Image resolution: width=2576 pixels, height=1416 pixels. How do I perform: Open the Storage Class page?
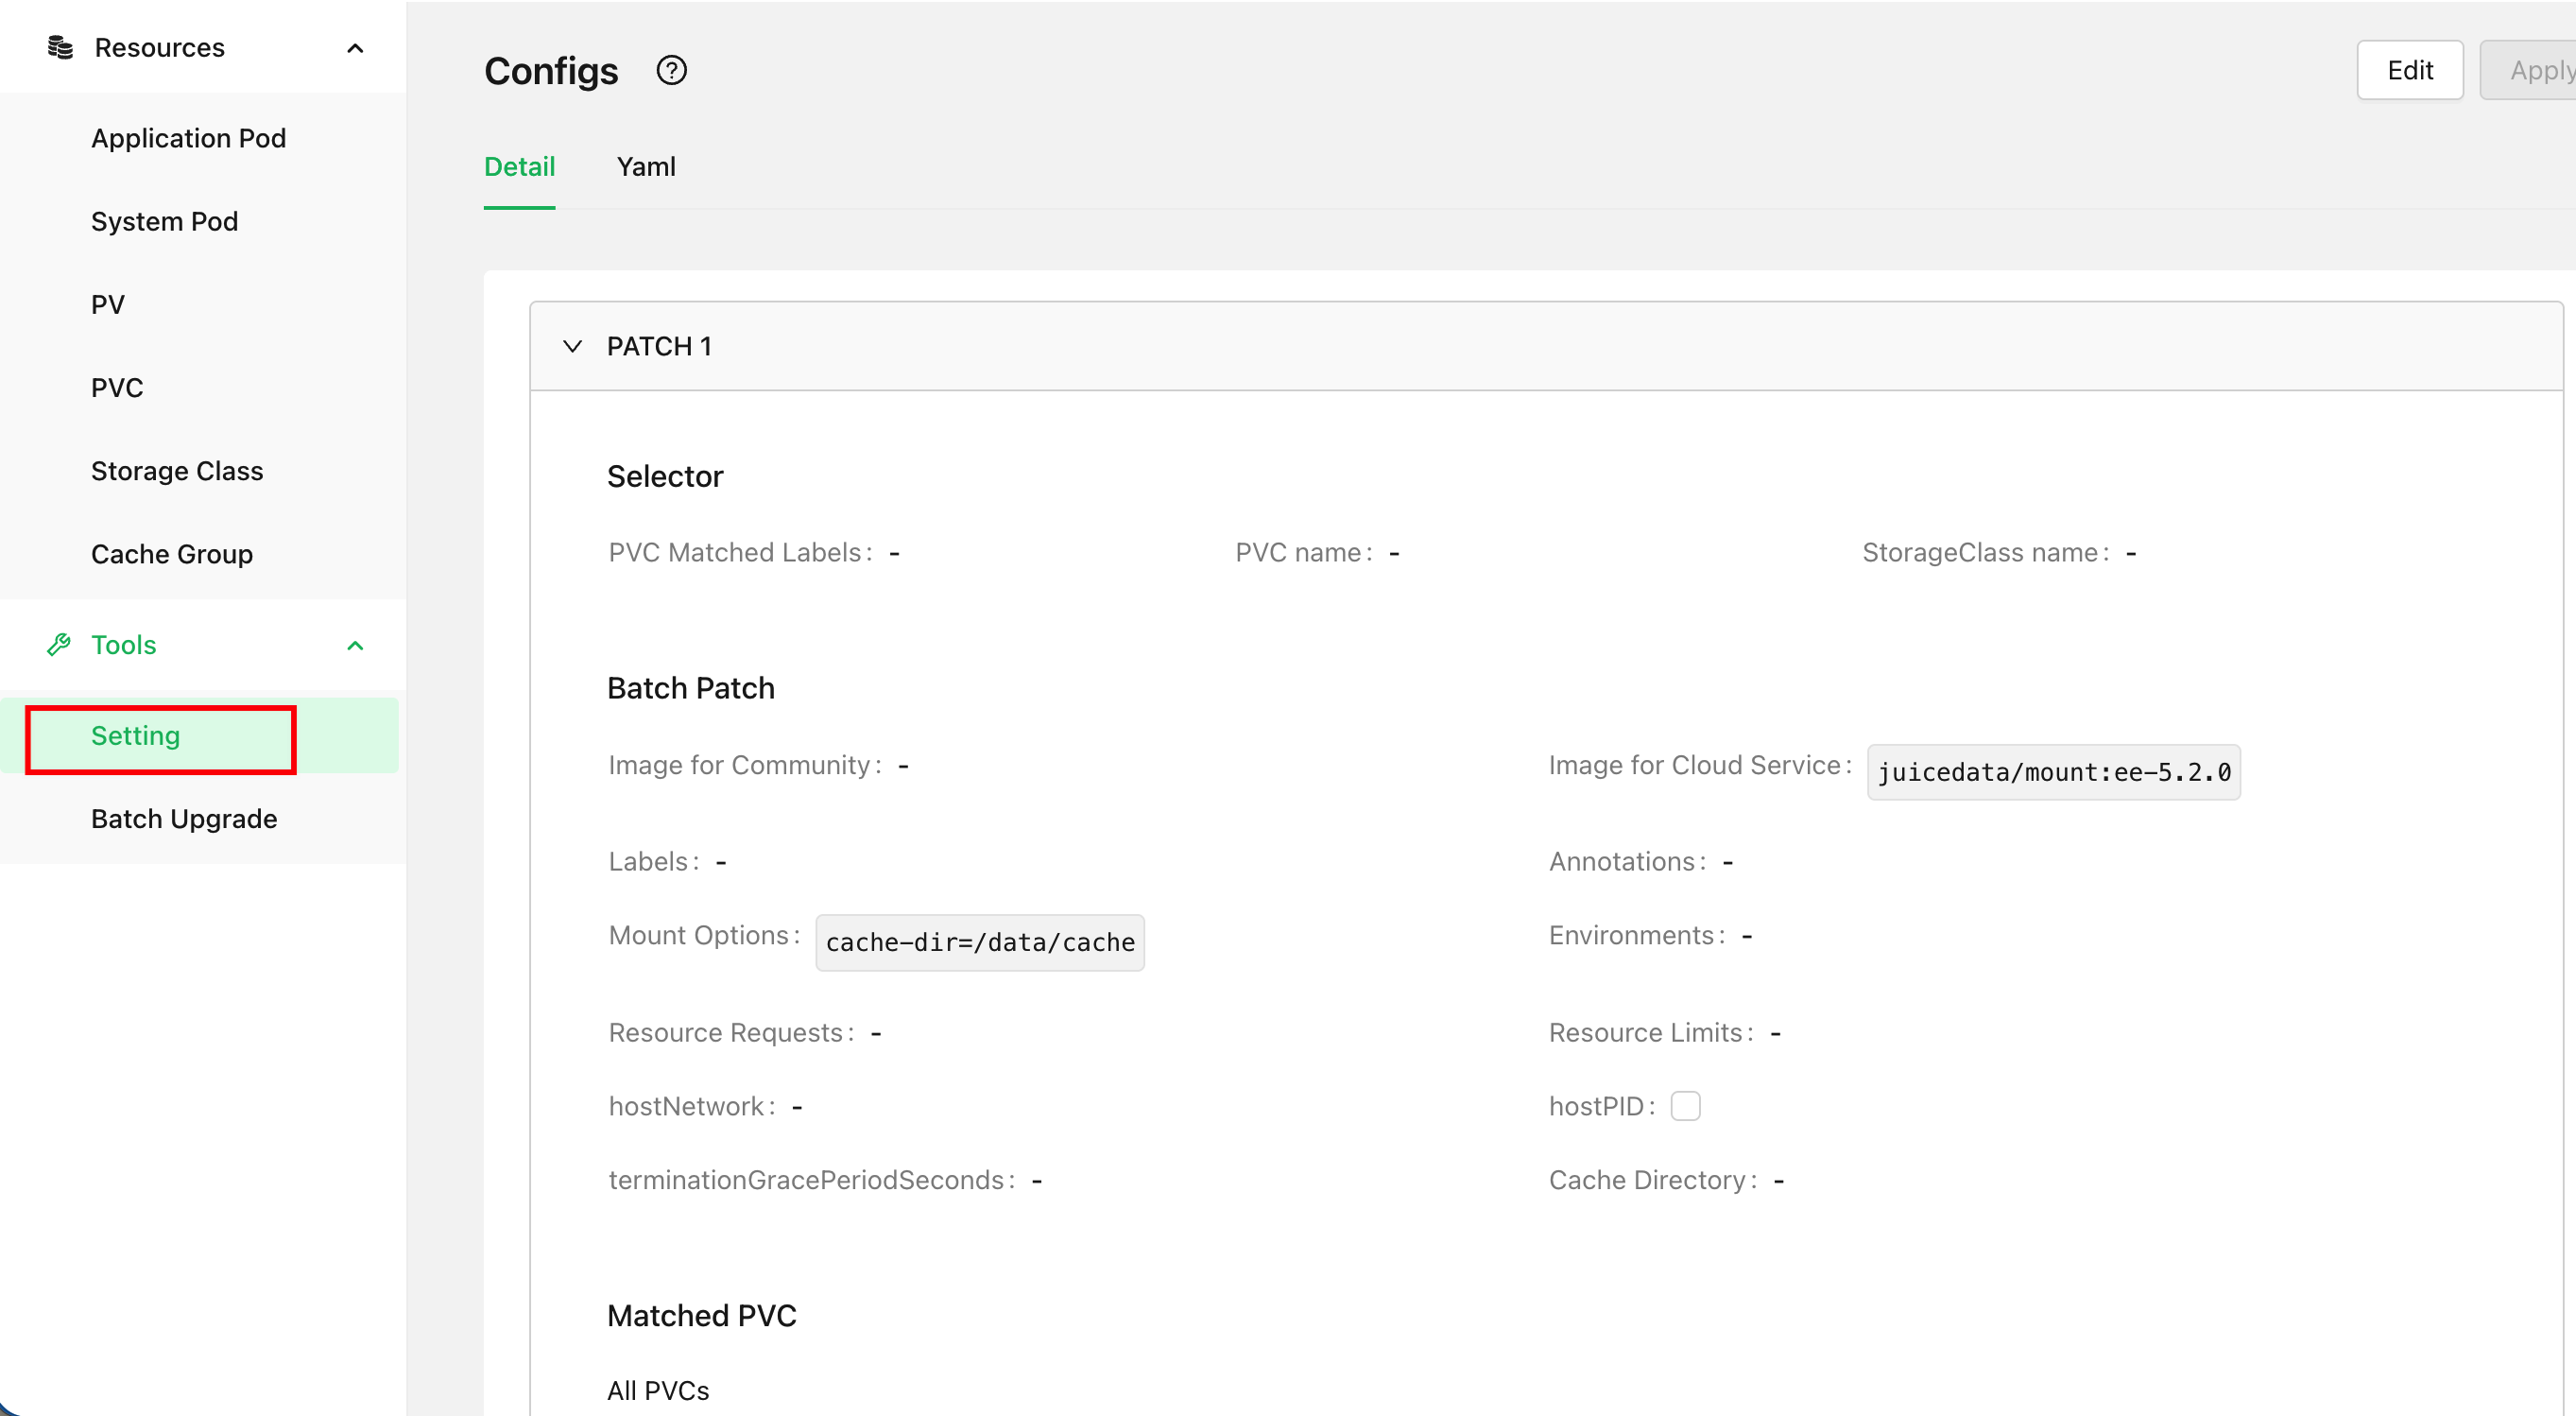pyautogui.click(x=176, y=470)
